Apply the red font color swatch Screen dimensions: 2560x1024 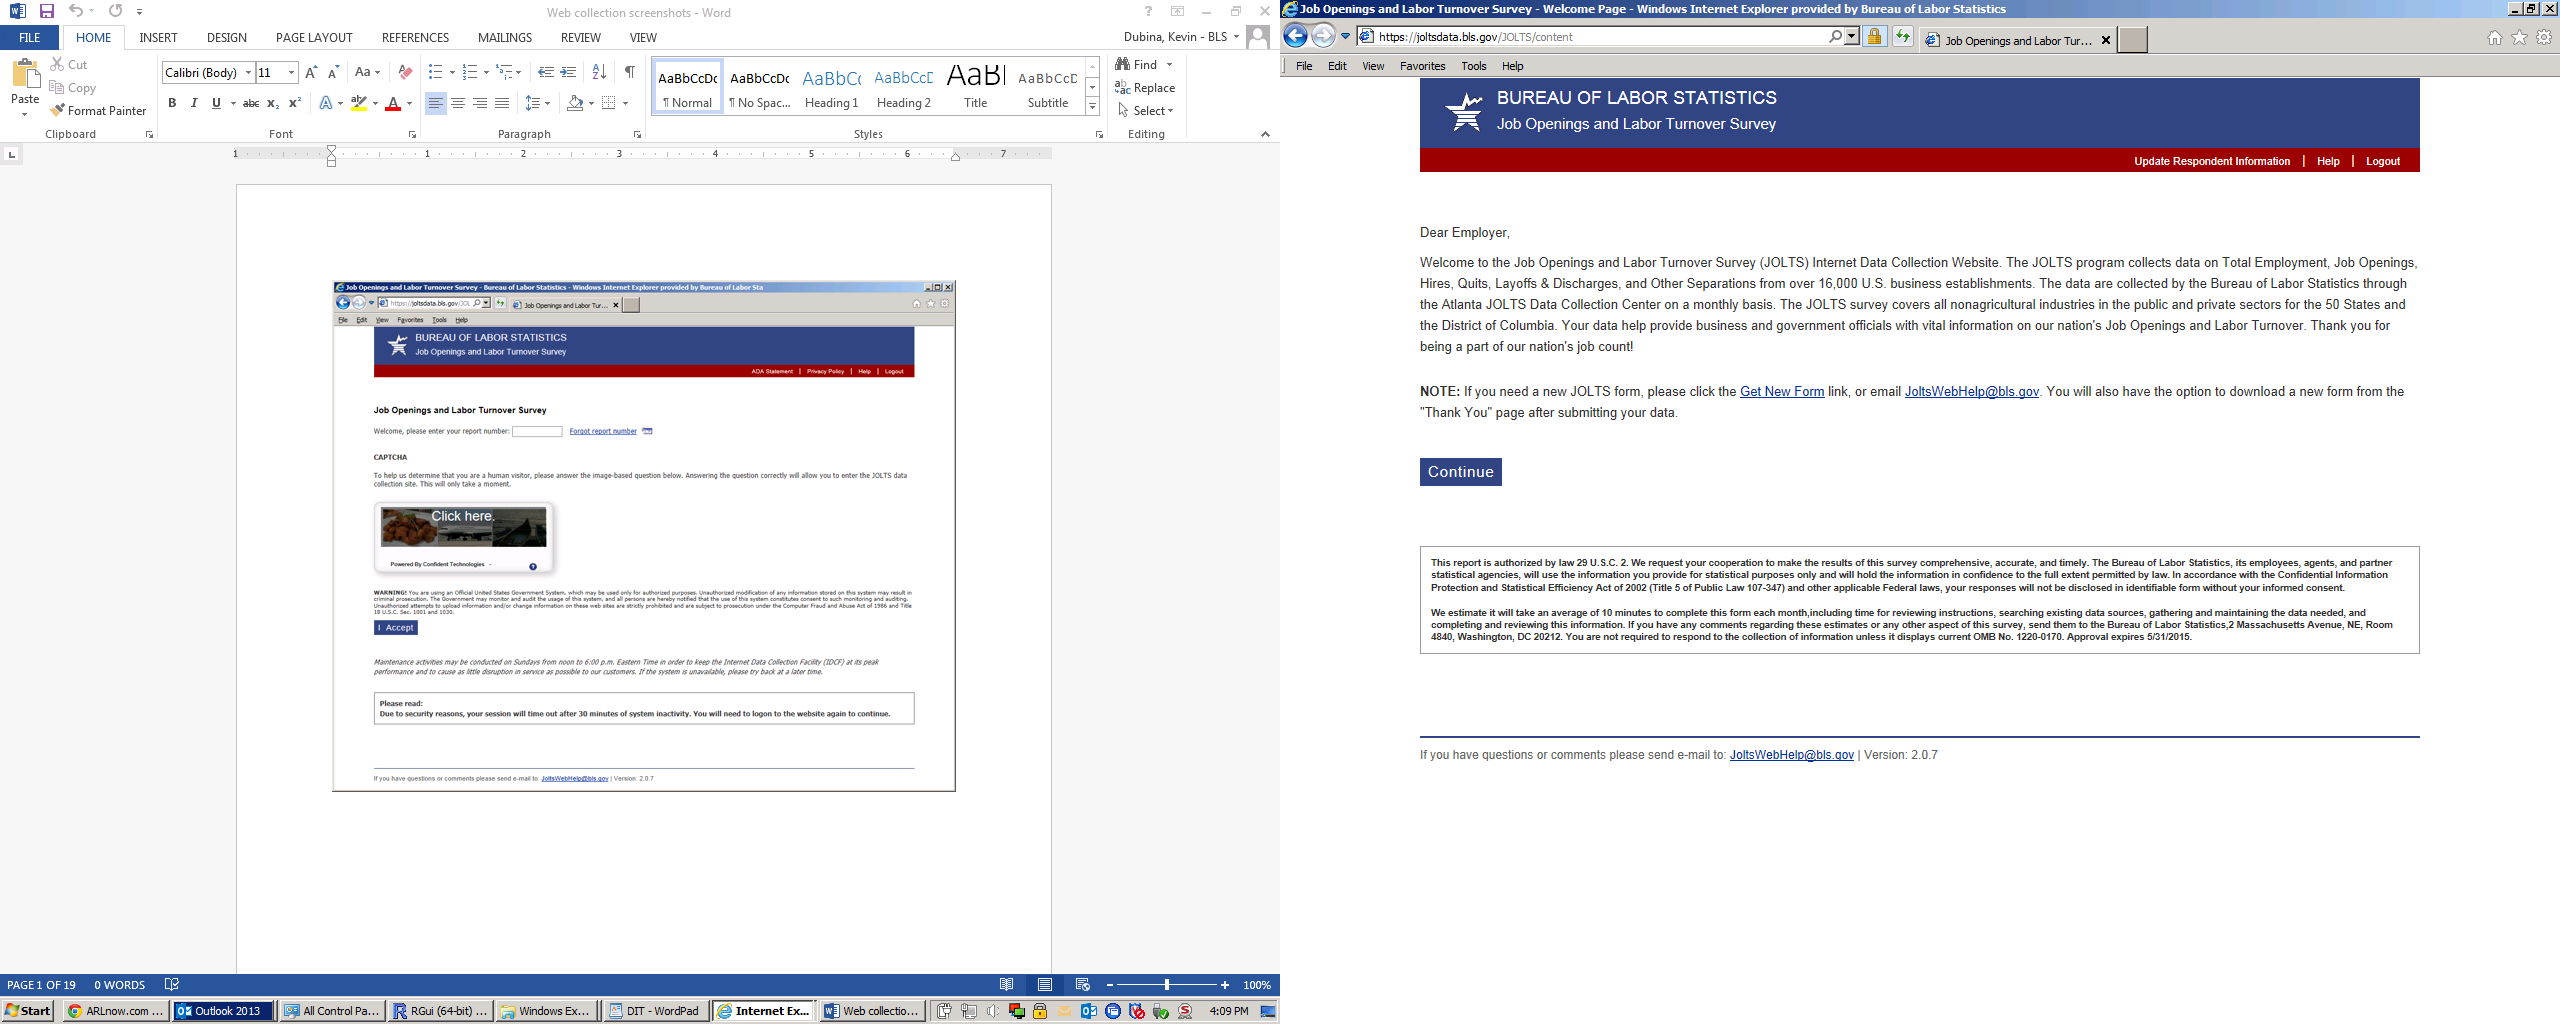(x=393, y=103)
